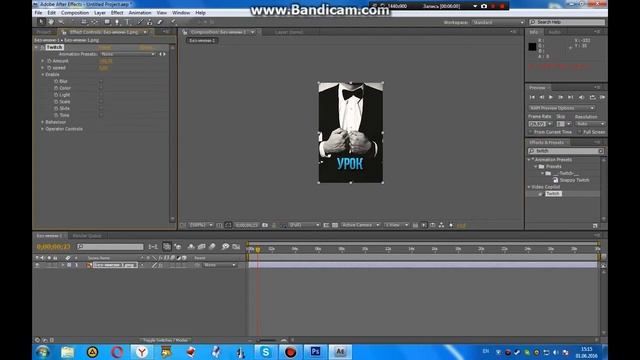Screen dimensions: 640x360
Task: Click the loop options icon in Preview
Action: coord(592,97)
